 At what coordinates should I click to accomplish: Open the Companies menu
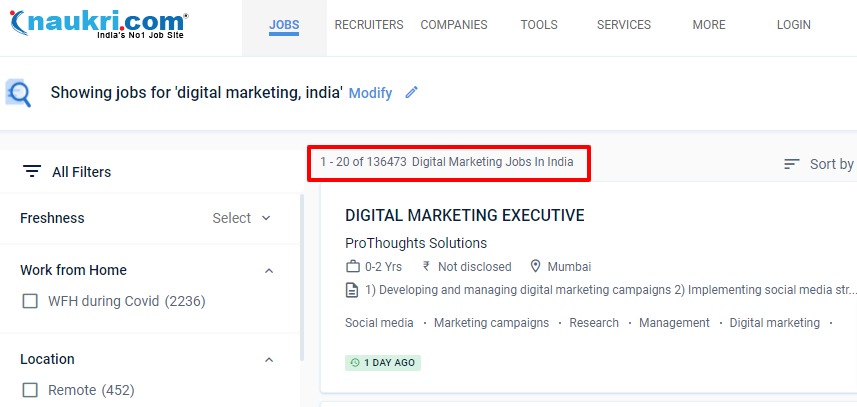click(x=454, y=25)
